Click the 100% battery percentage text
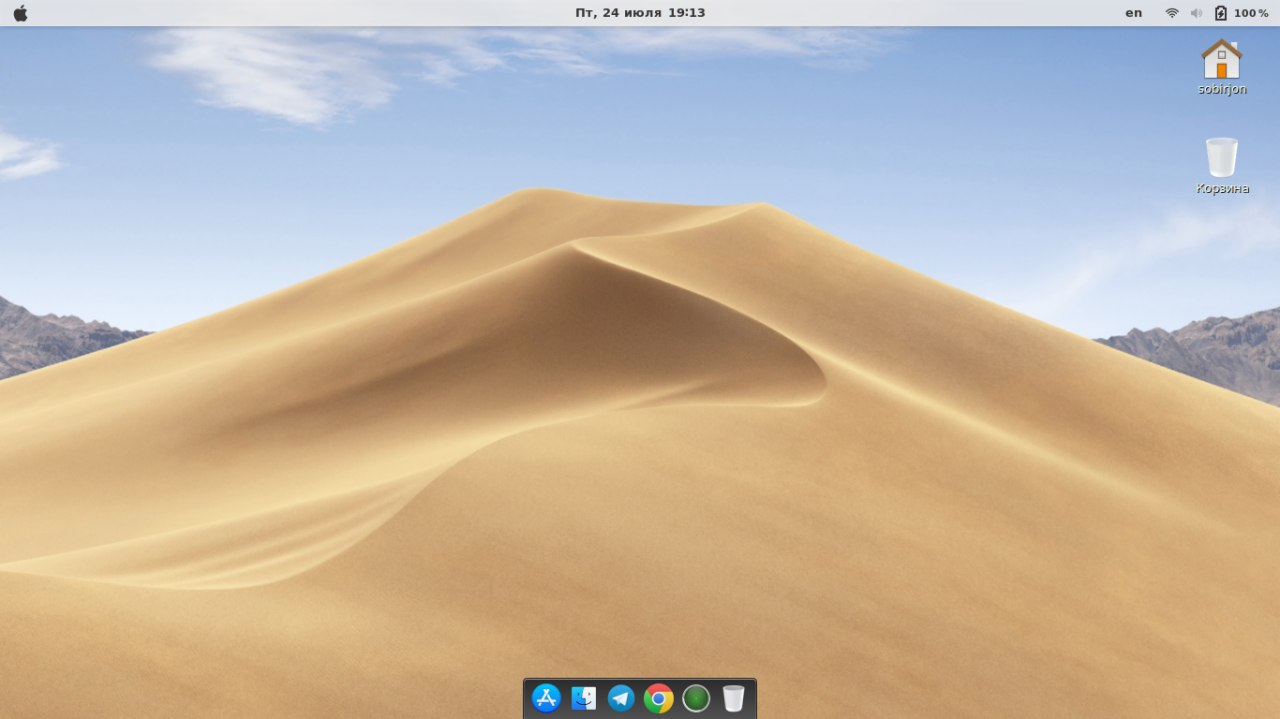Image resolution: width=1280 pixels, height=719 pixels. click(1251, 13)
